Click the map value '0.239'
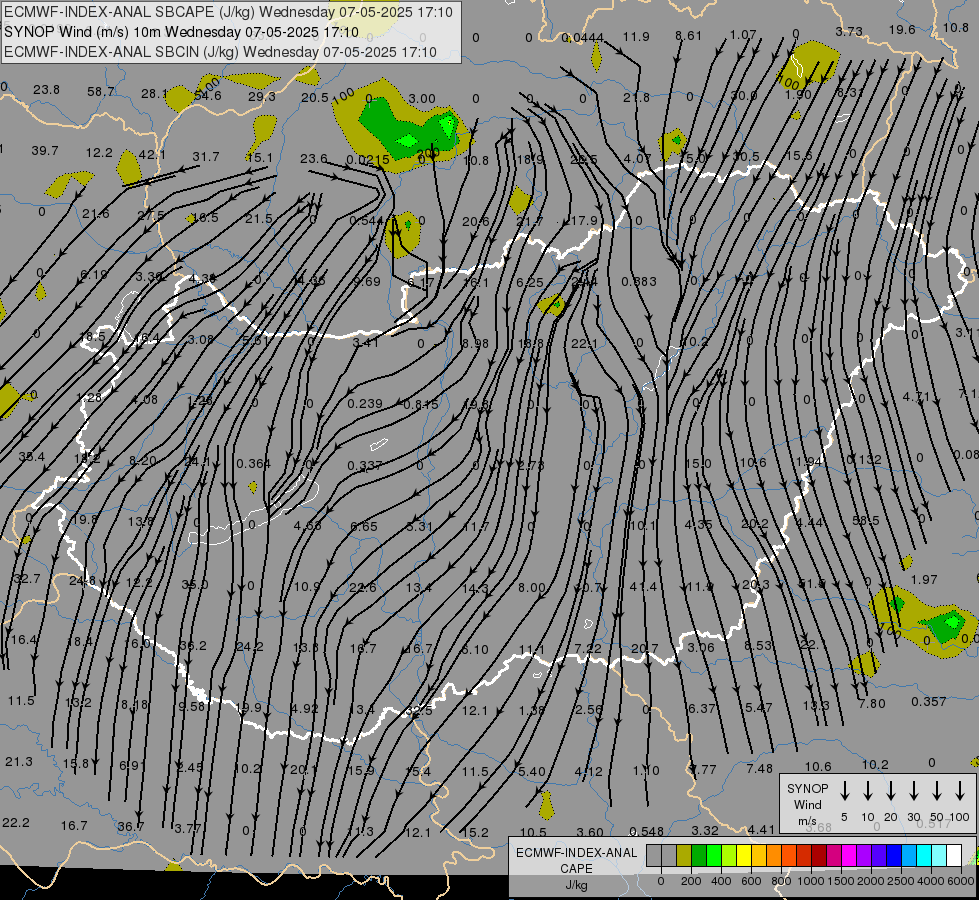Image resolution: width=979 pixels, height=900 pixels. click(x=365, y=403)
